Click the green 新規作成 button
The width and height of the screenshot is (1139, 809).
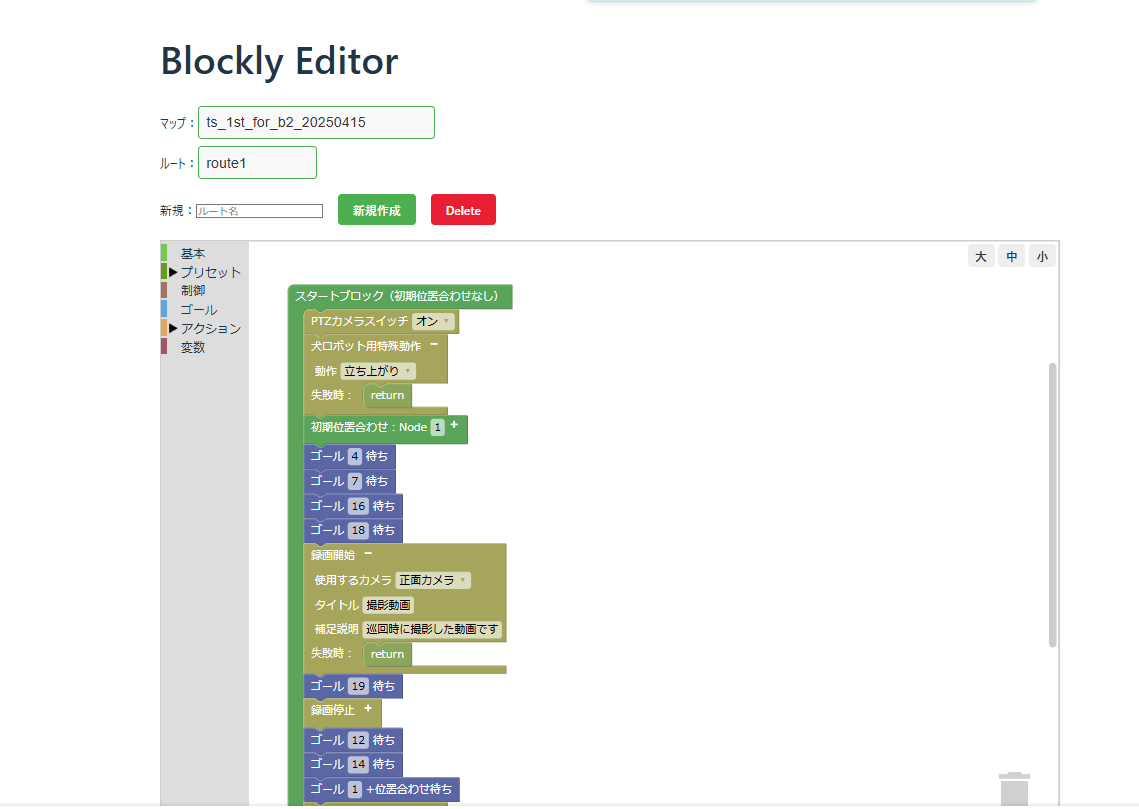click(376, 210)
